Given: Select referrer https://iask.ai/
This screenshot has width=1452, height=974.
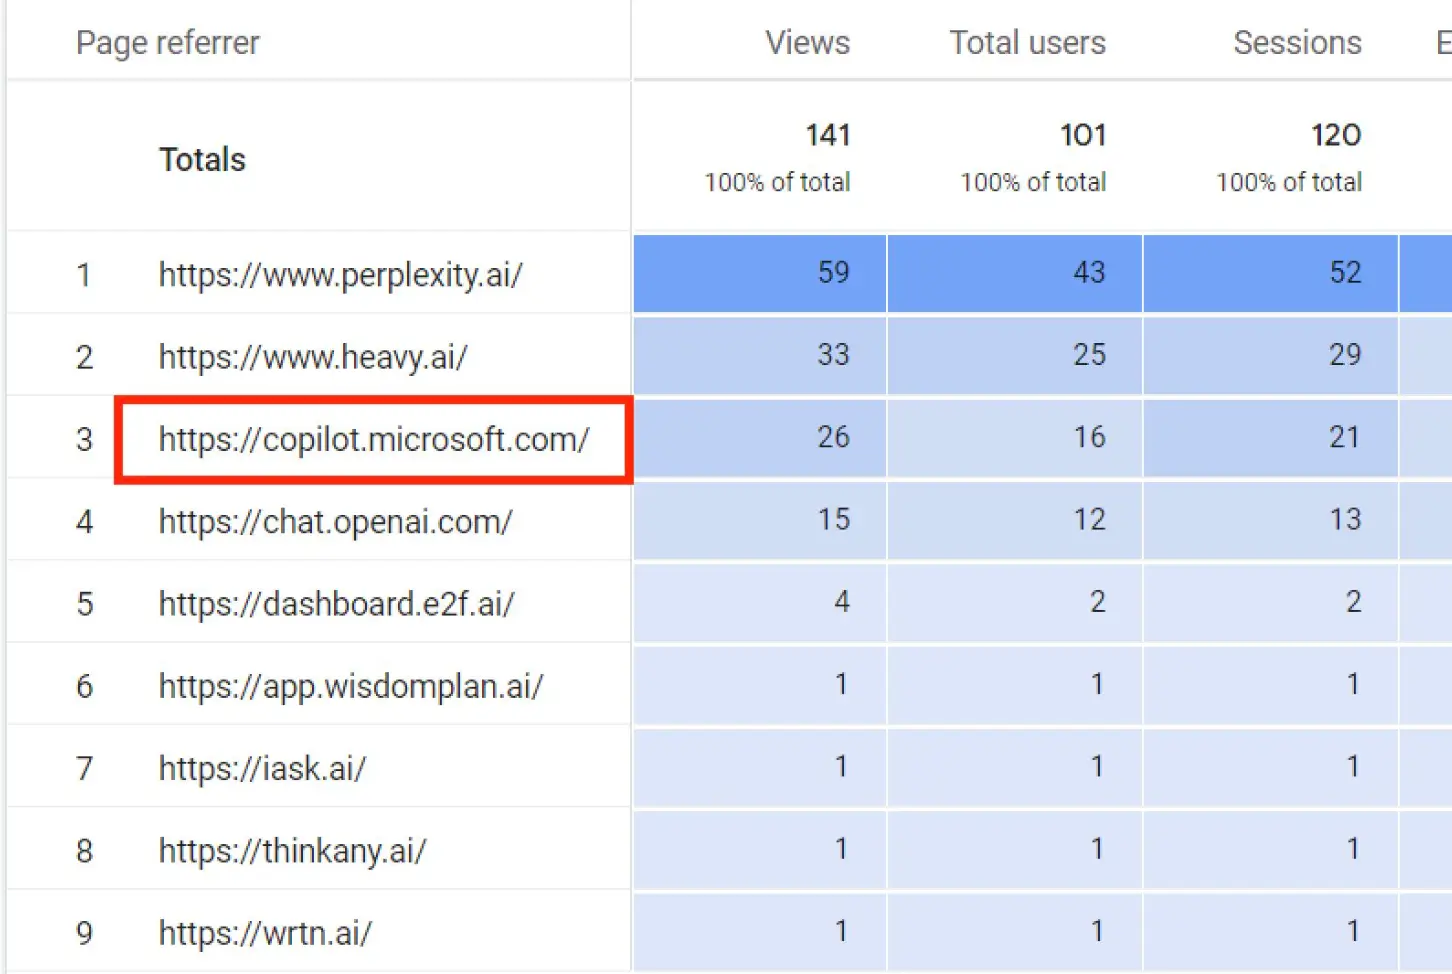Looking at the screenshot, I should (262, 768).
